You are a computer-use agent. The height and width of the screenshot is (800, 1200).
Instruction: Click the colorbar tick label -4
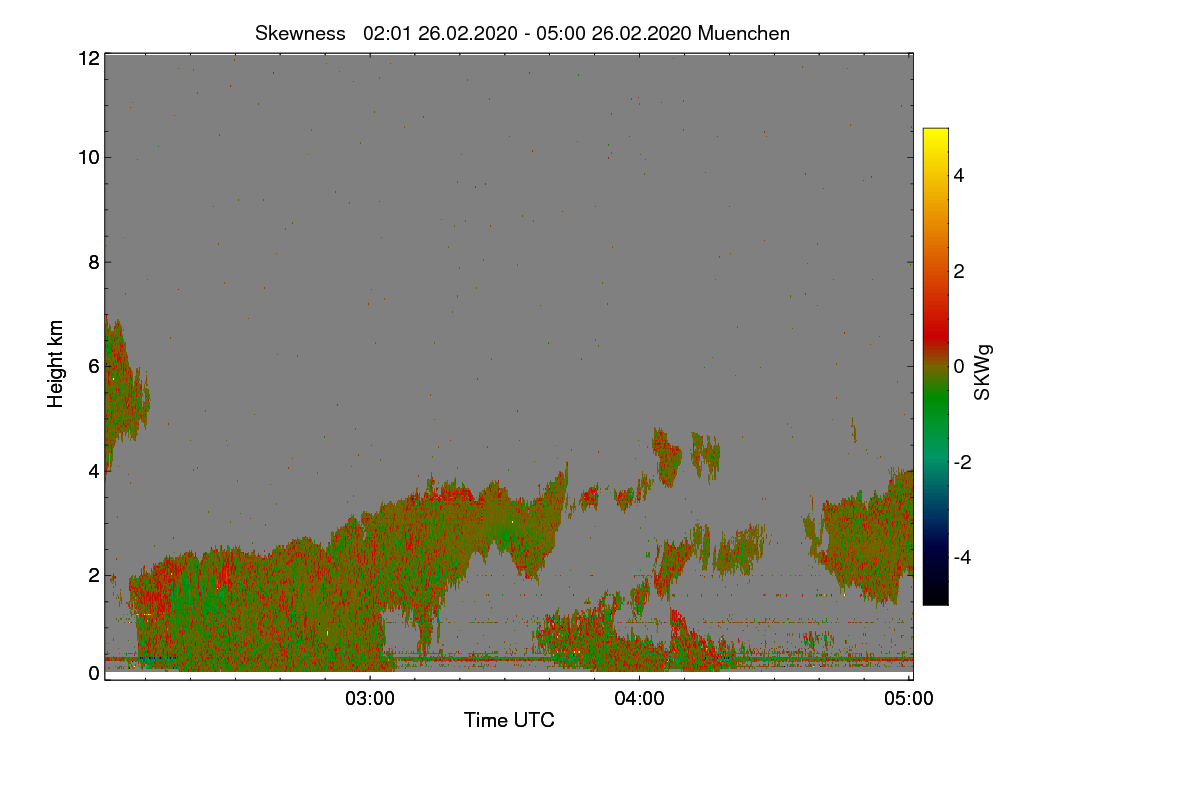click(962, 557)
